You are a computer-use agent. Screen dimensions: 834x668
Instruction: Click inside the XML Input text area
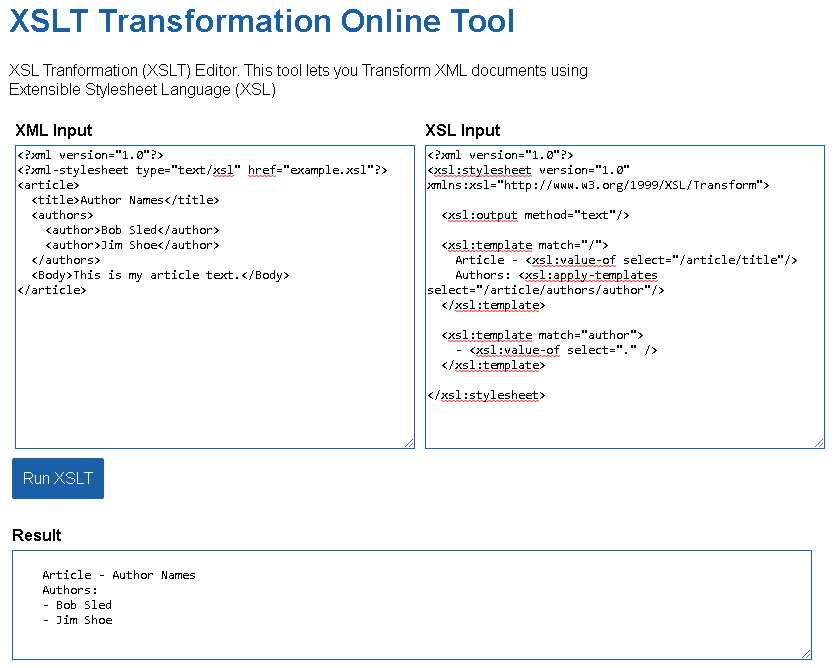point(215,297)
